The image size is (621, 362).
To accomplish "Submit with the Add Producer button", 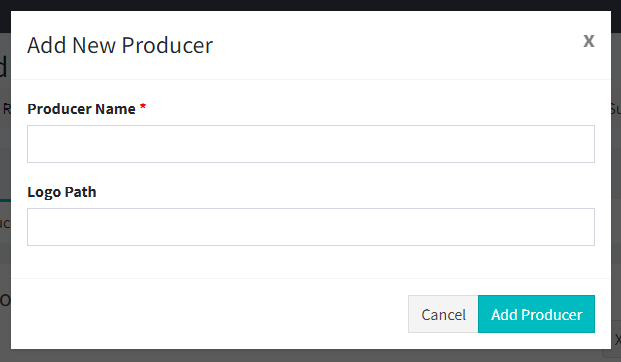I will [536, 314].
